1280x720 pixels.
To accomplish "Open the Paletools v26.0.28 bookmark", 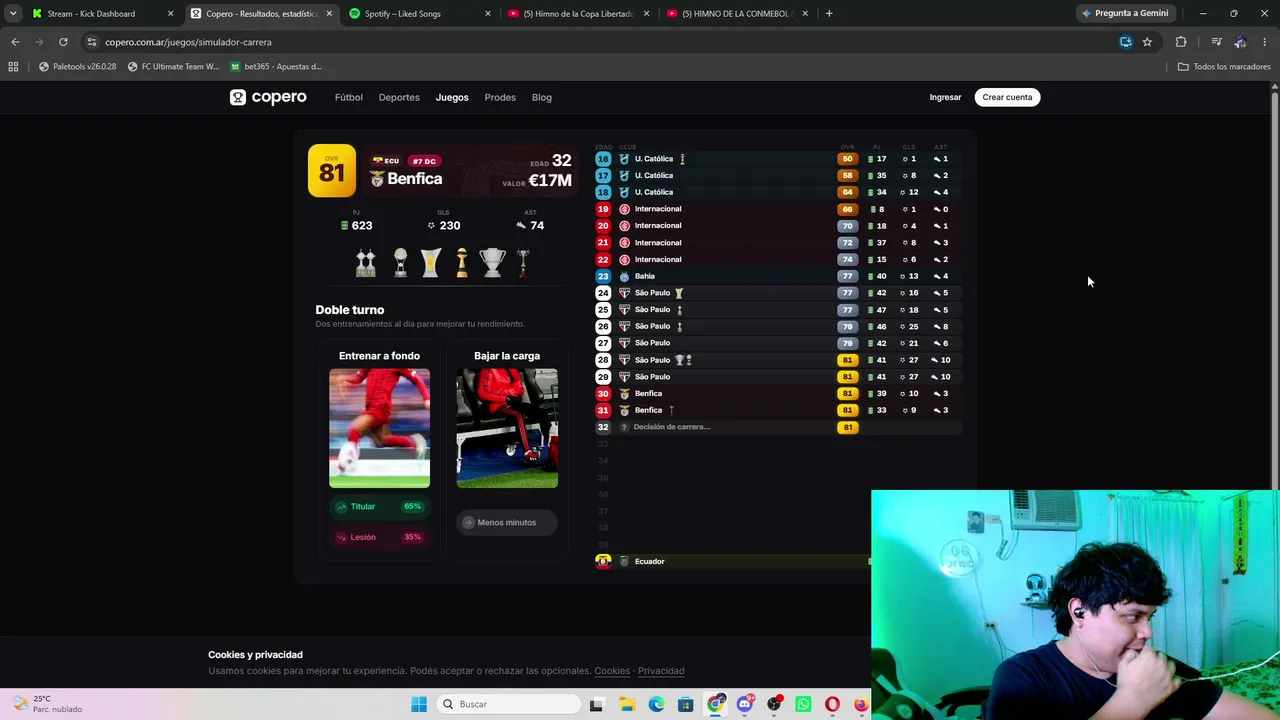I will pyautogui.click(x=77, y=67).
